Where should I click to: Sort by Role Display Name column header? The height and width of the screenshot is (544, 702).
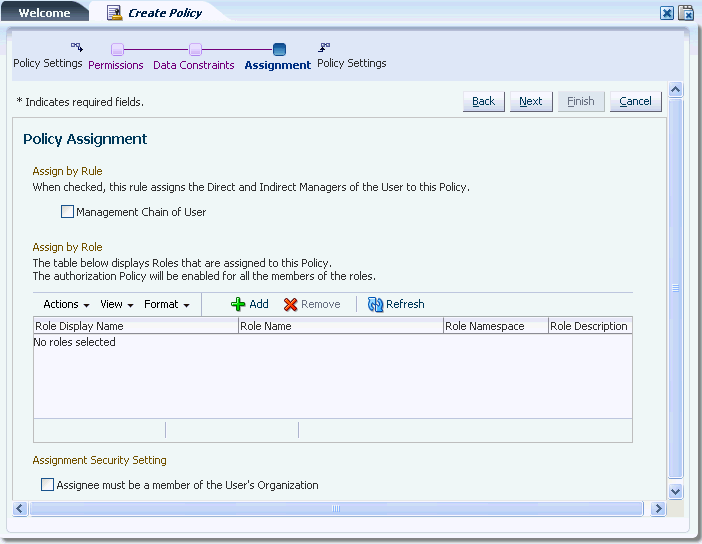[136, 326]
